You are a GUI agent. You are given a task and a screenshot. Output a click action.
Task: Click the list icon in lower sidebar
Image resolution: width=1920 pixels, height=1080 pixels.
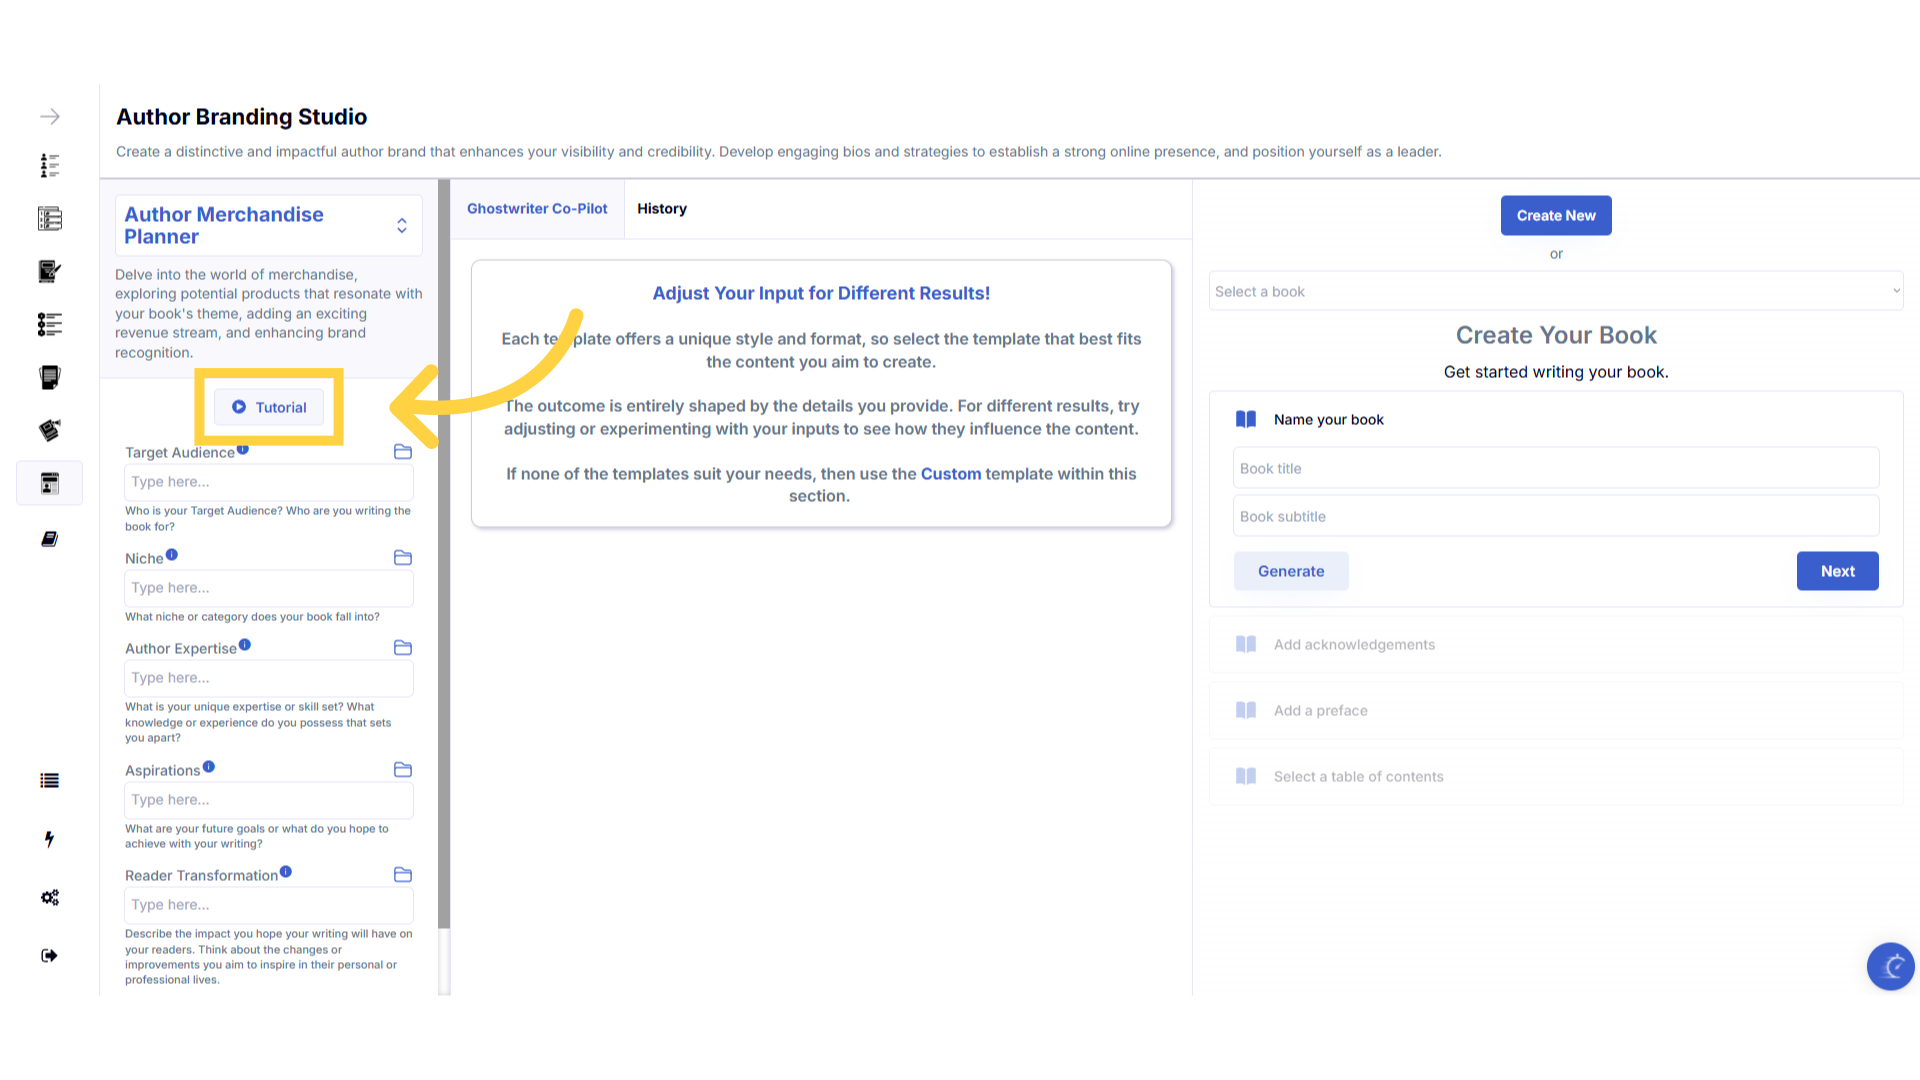49,781
